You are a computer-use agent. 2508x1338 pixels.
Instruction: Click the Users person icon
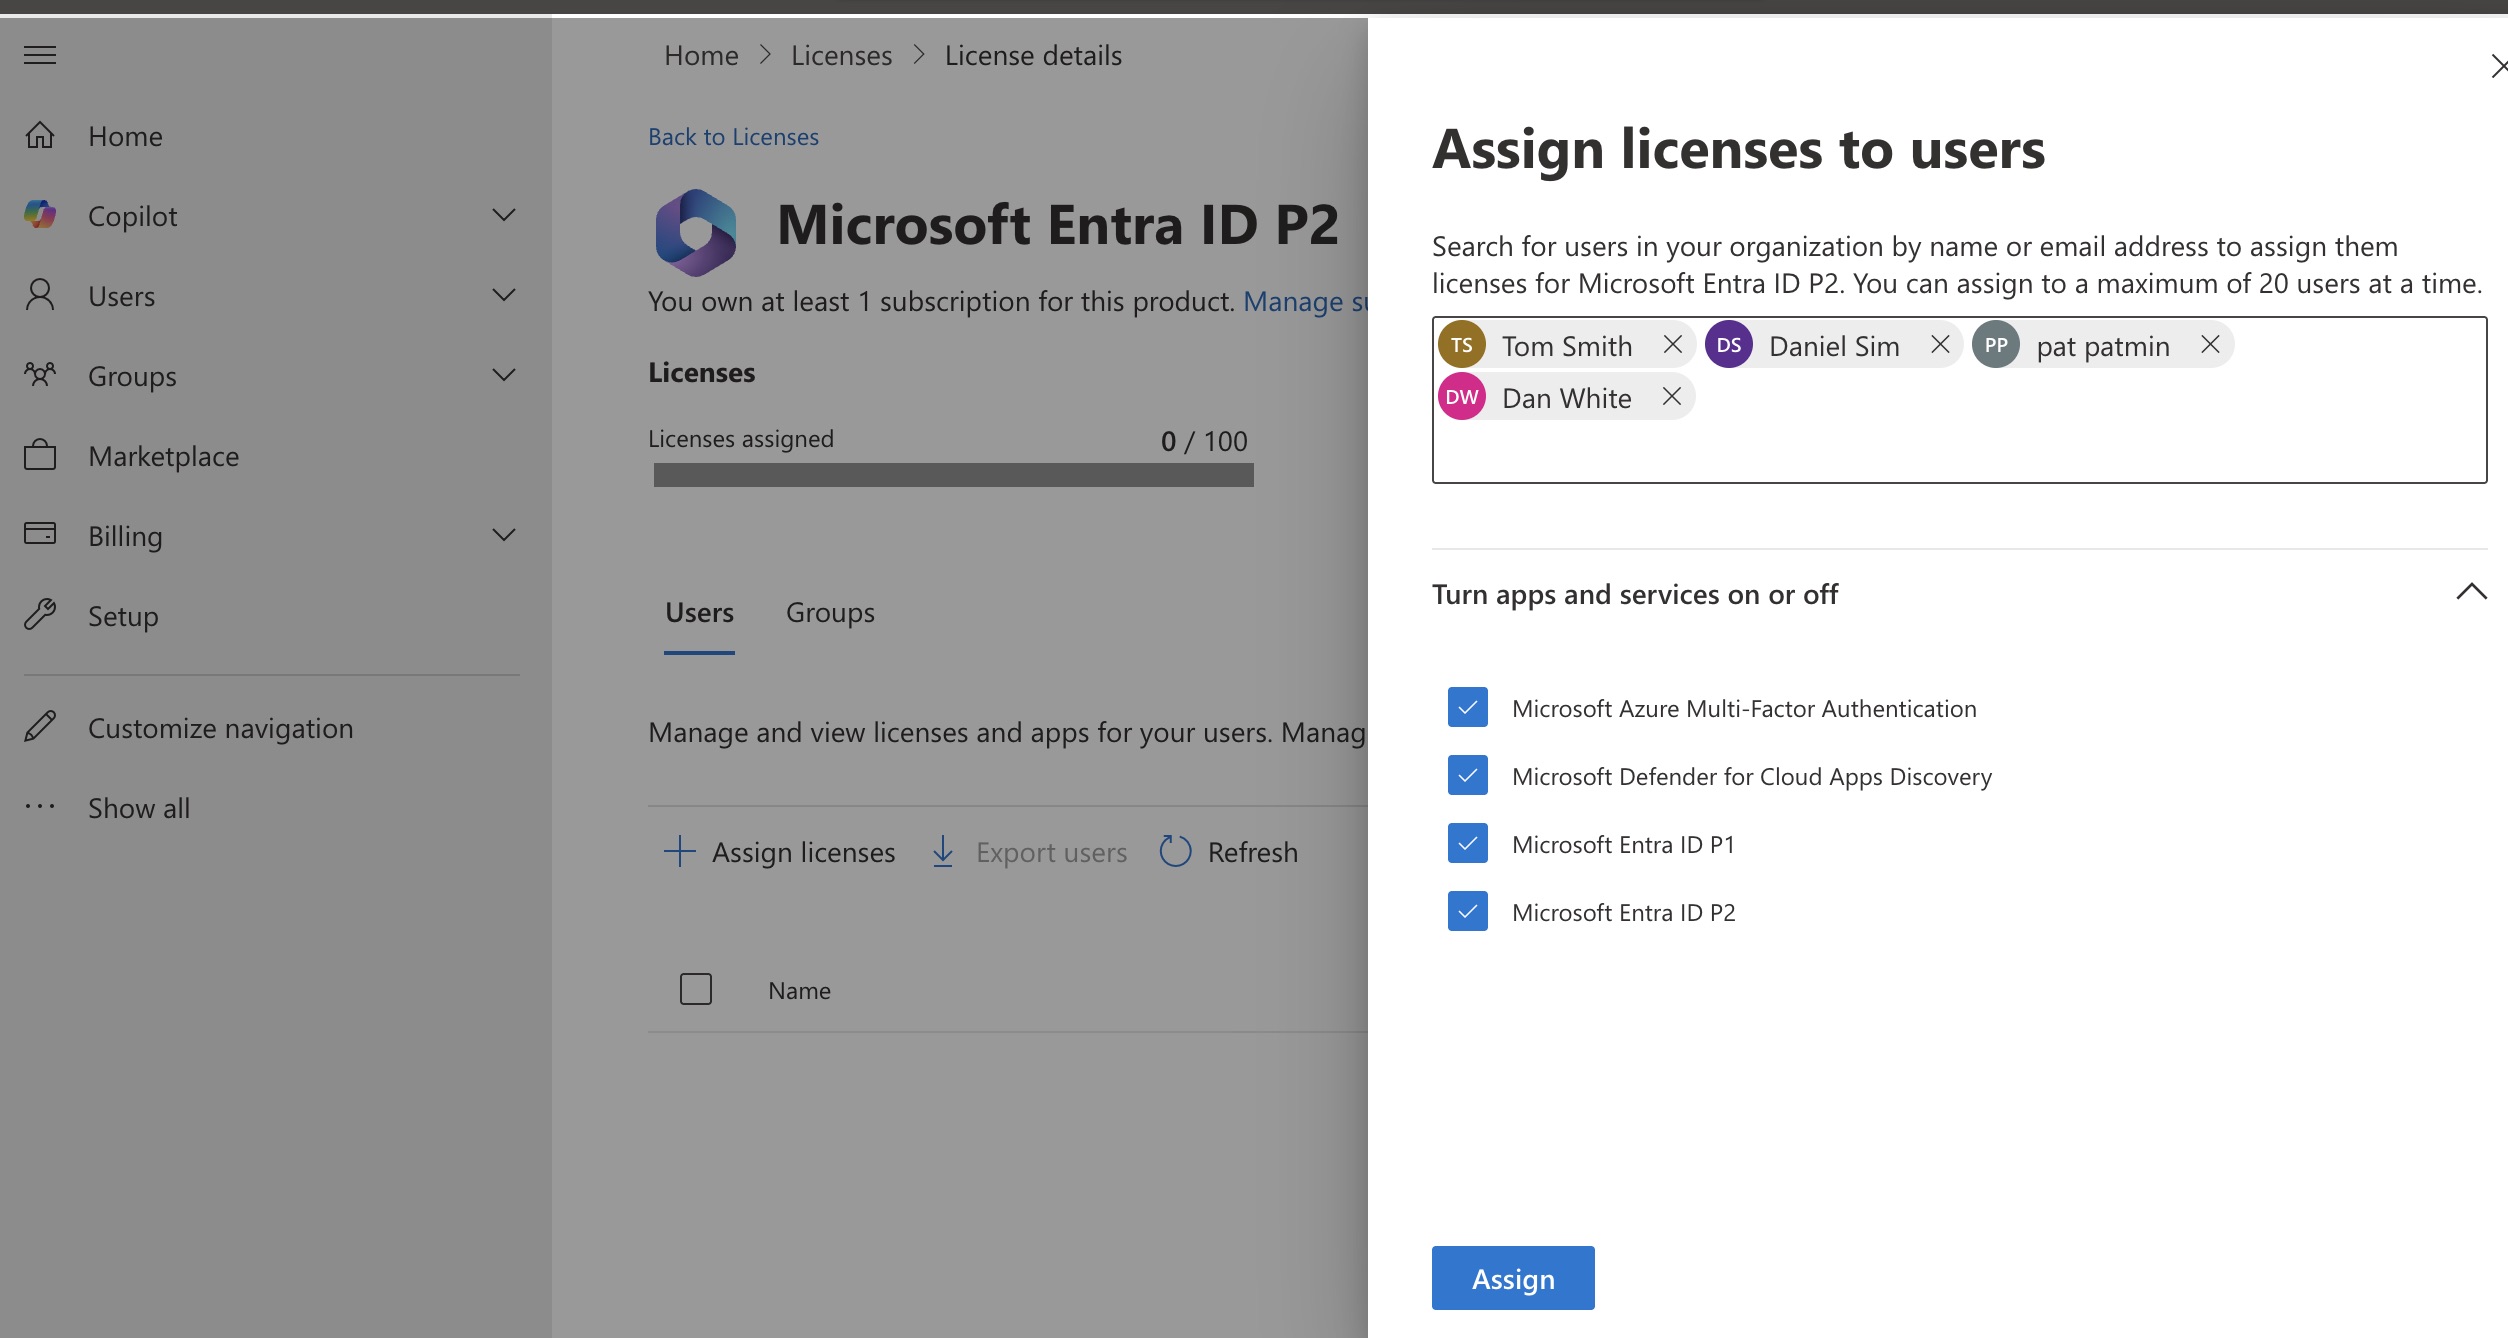pyautogui.click(x=40, y=295)
